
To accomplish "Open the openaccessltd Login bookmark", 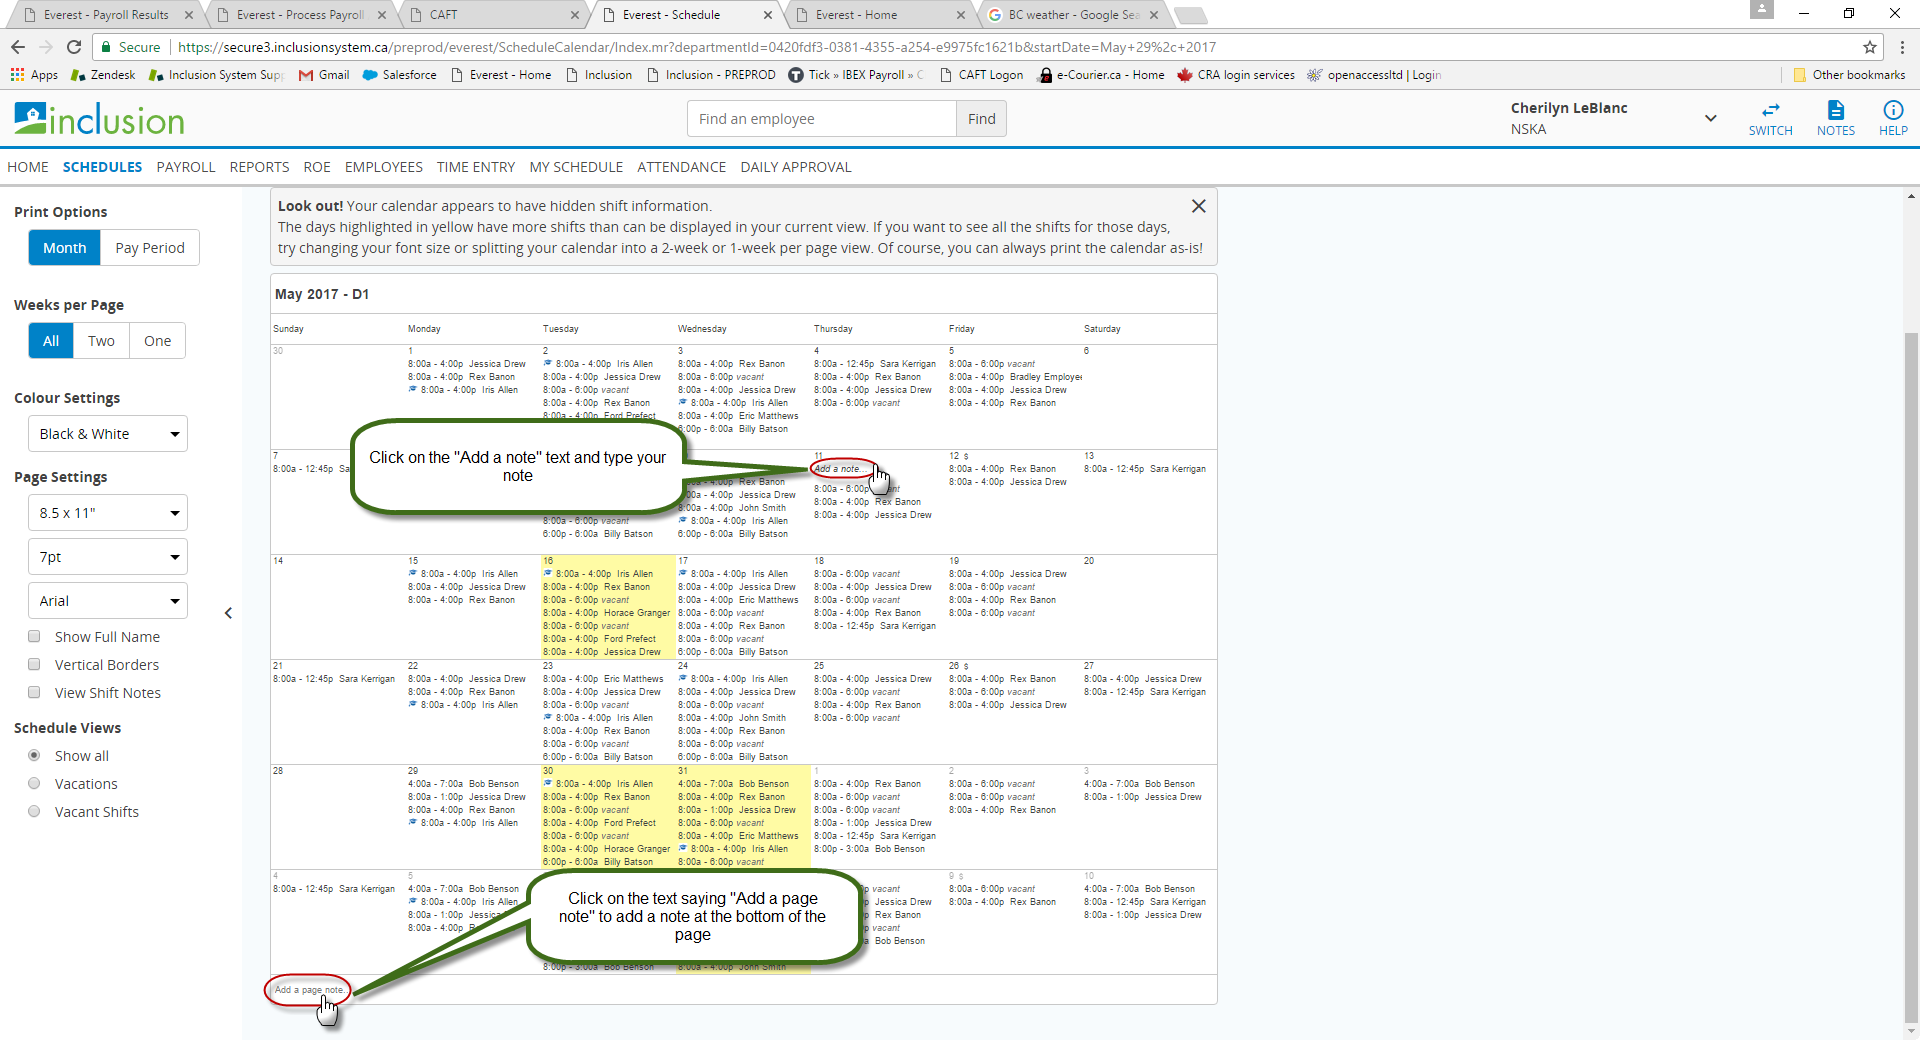I will point(1374,75).
